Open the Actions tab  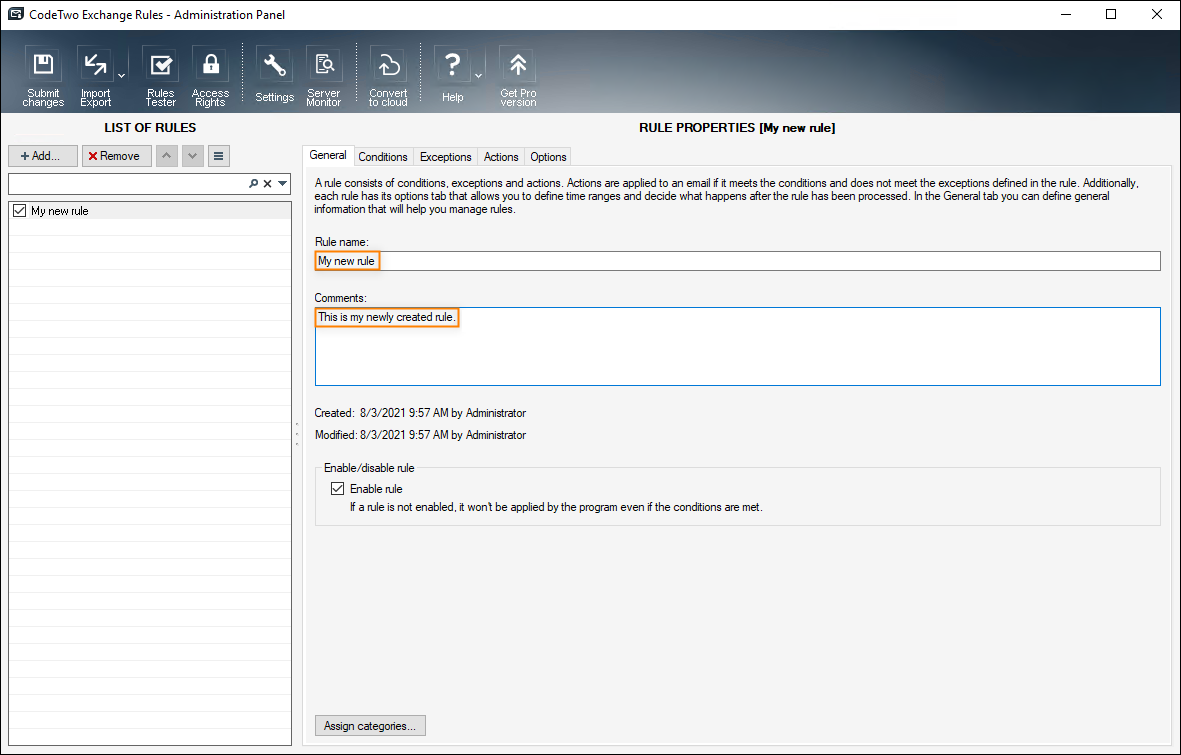(501, 157)
